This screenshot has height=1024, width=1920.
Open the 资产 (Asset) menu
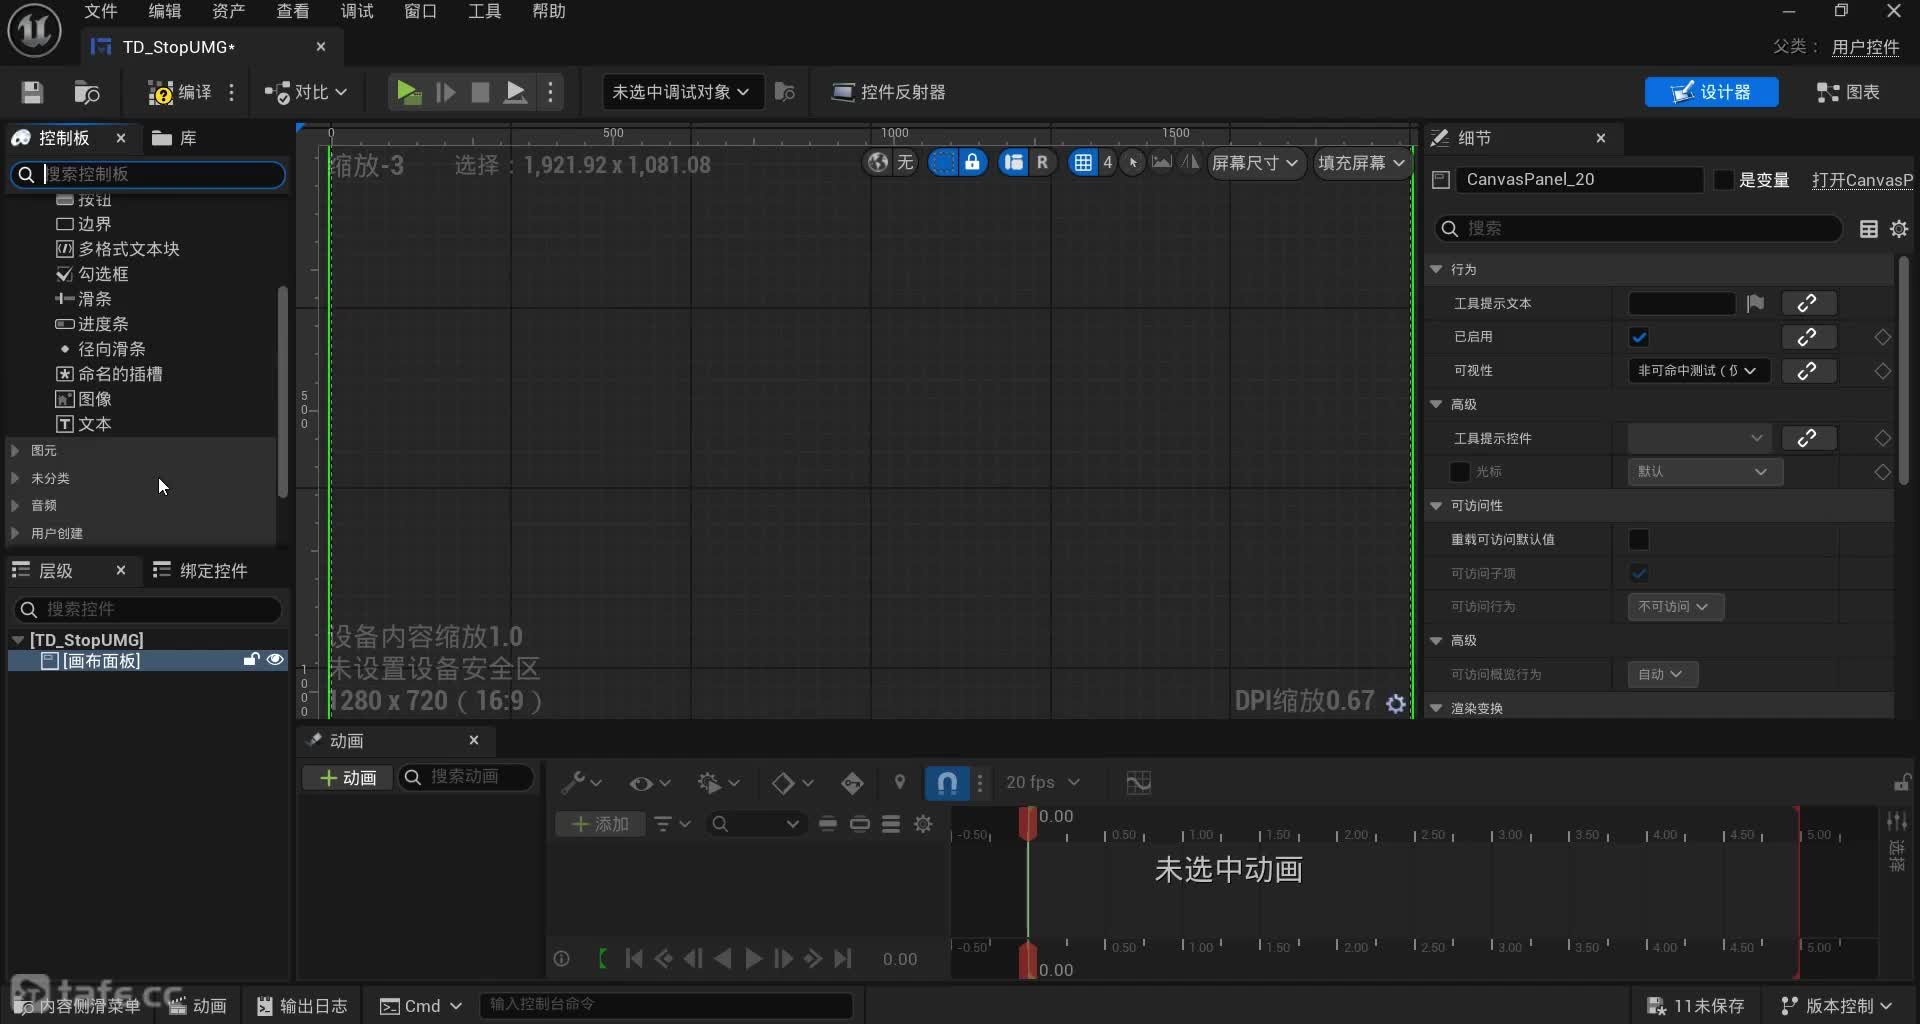228,11
